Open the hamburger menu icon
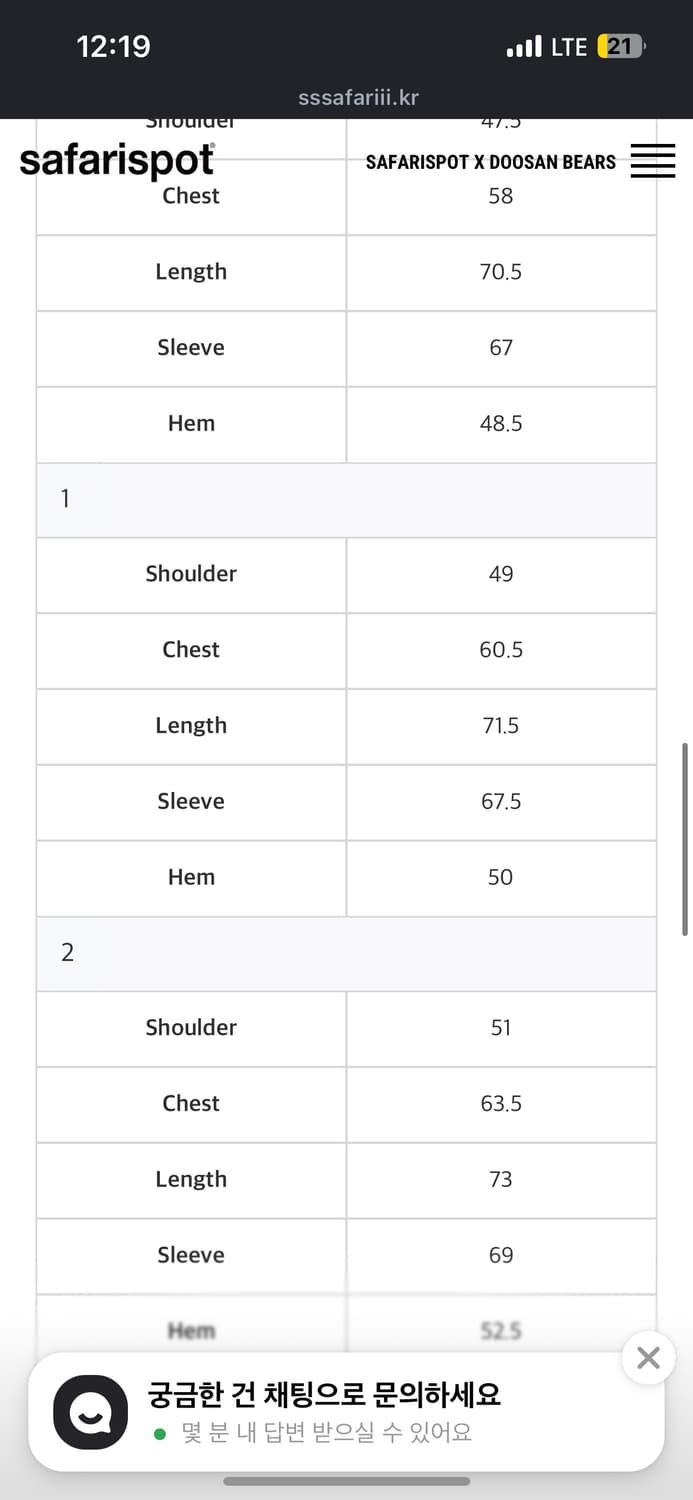Viewport: 693px width, 1500px height. 653,161
